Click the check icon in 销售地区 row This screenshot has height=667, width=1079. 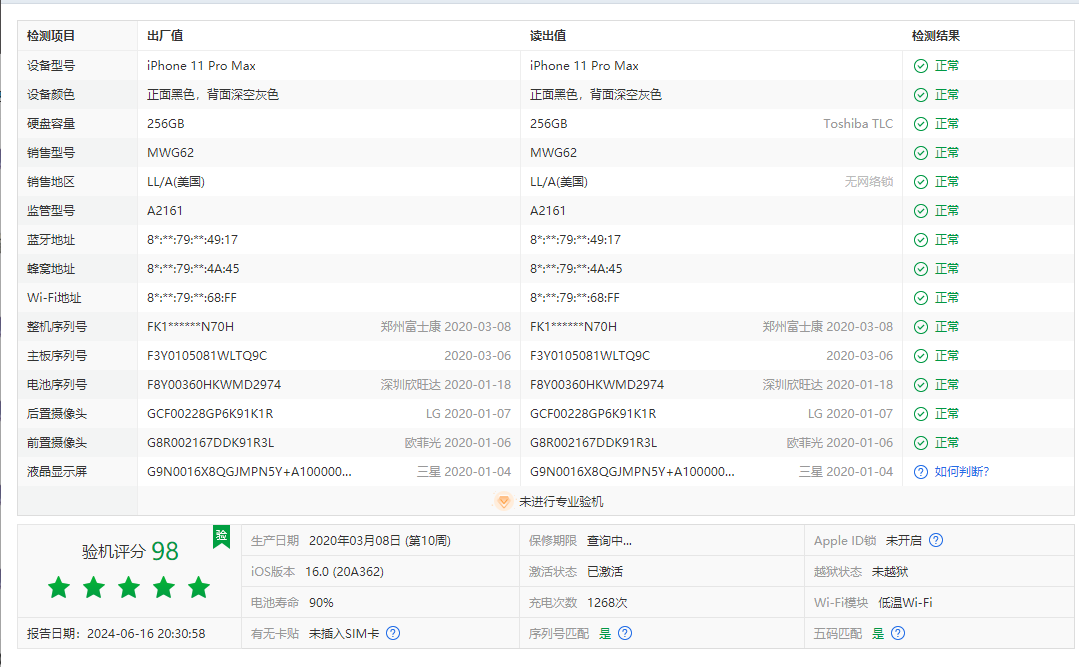921,182
